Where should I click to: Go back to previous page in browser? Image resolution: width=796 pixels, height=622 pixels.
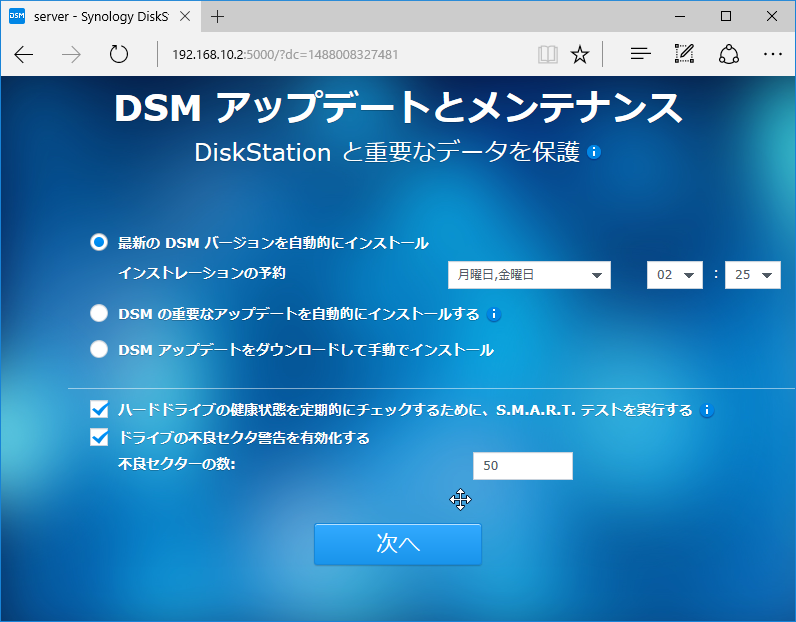click(23, 54)
